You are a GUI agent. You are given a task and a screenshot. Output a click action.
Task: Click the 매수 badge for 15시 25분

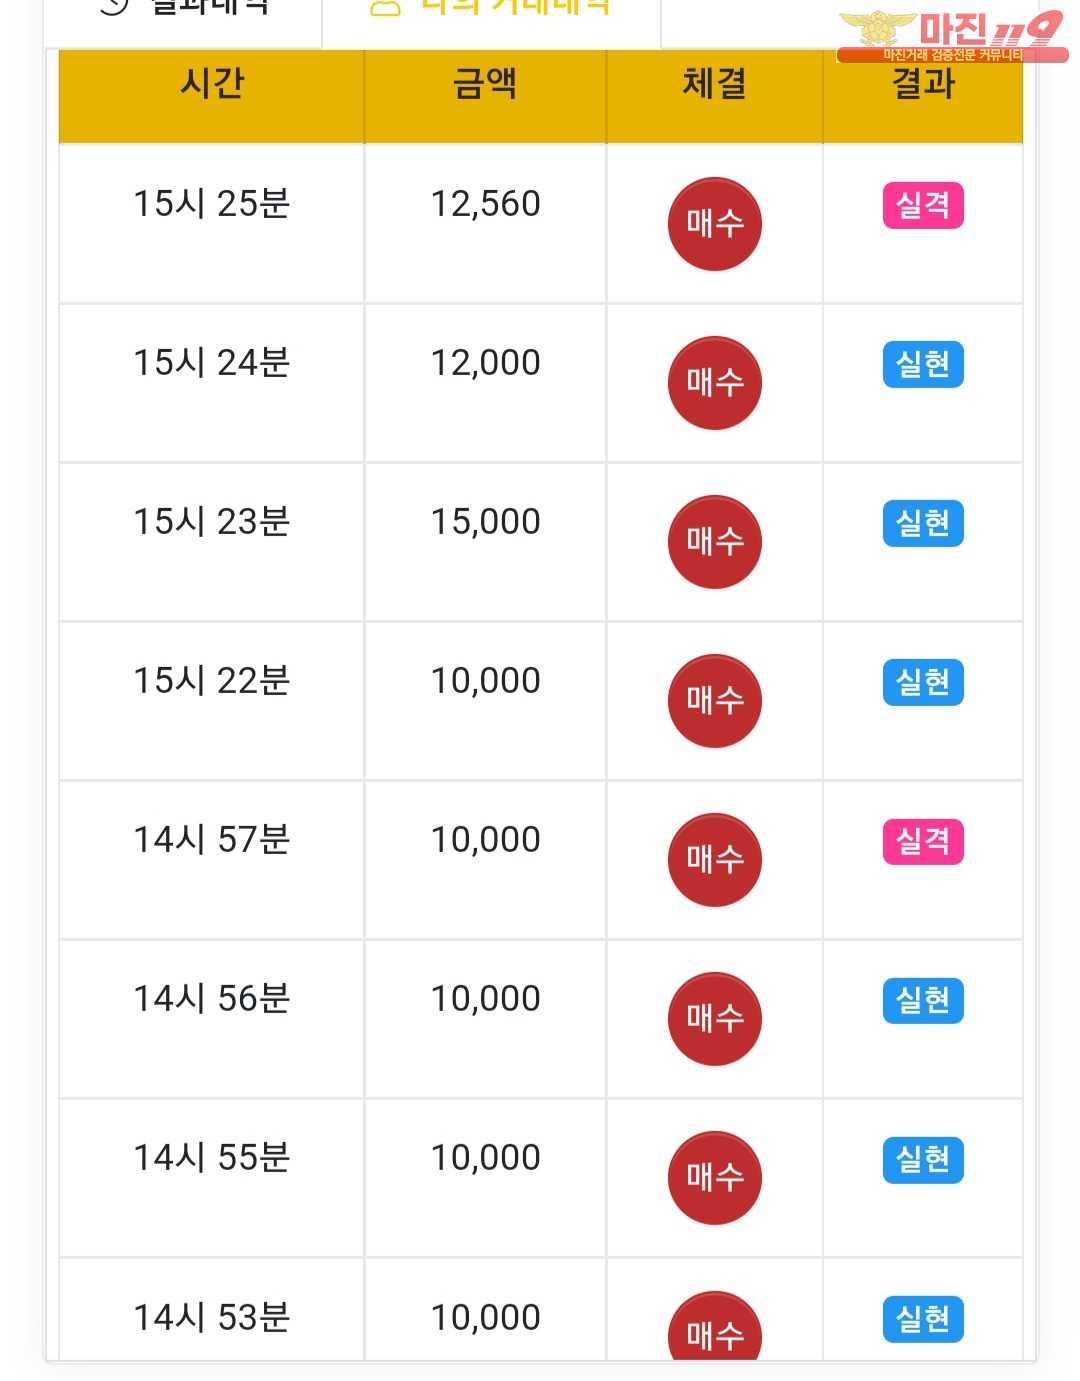click(x=714, y=224)
